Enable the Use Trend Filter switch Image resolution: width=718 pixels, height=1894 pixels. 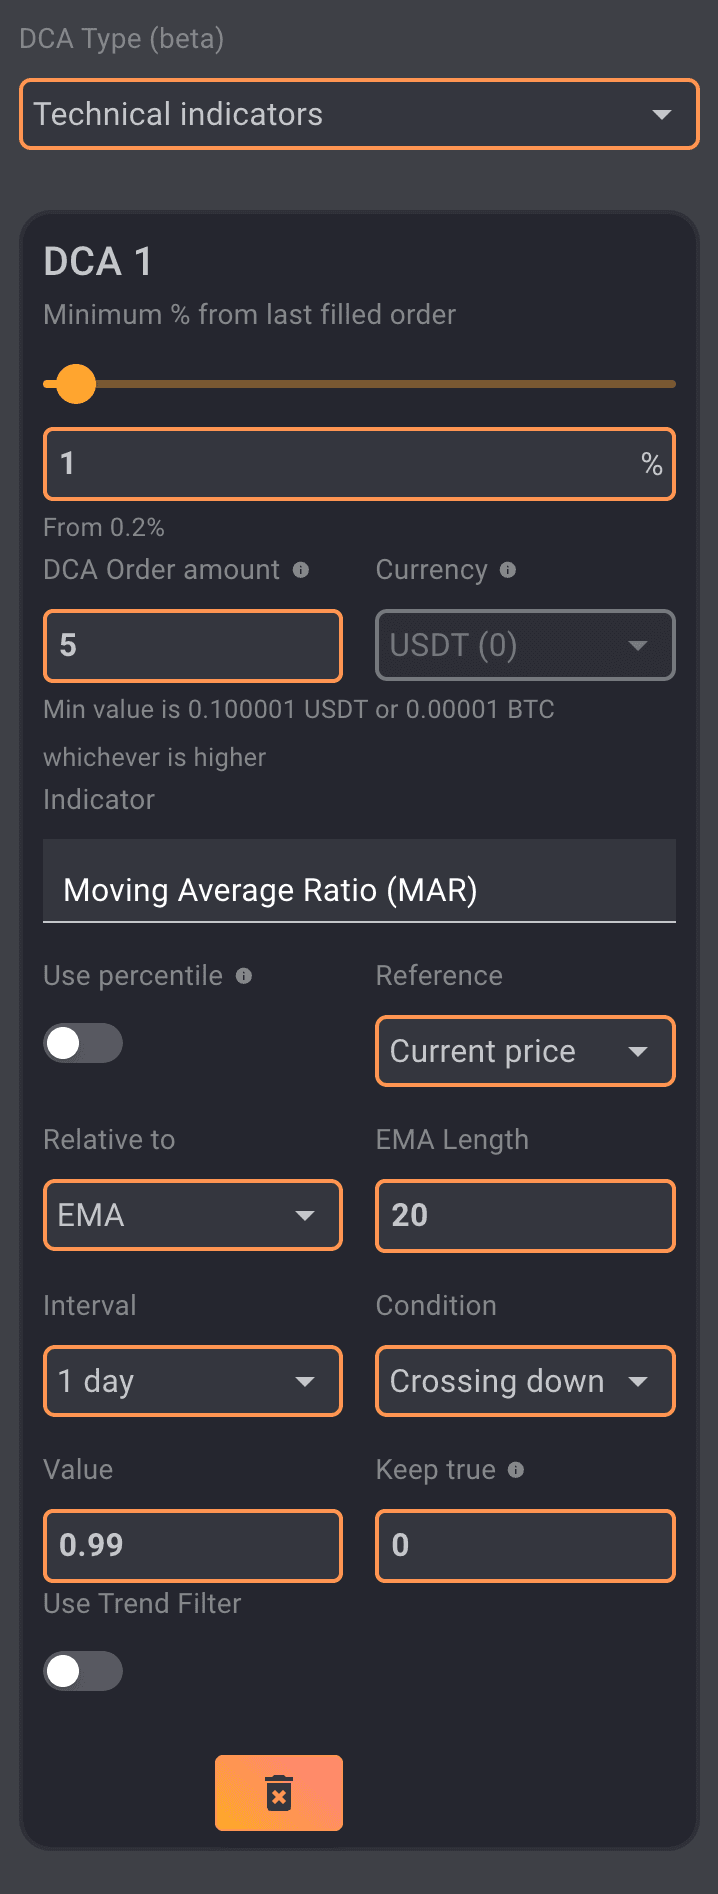[83, 1672]
